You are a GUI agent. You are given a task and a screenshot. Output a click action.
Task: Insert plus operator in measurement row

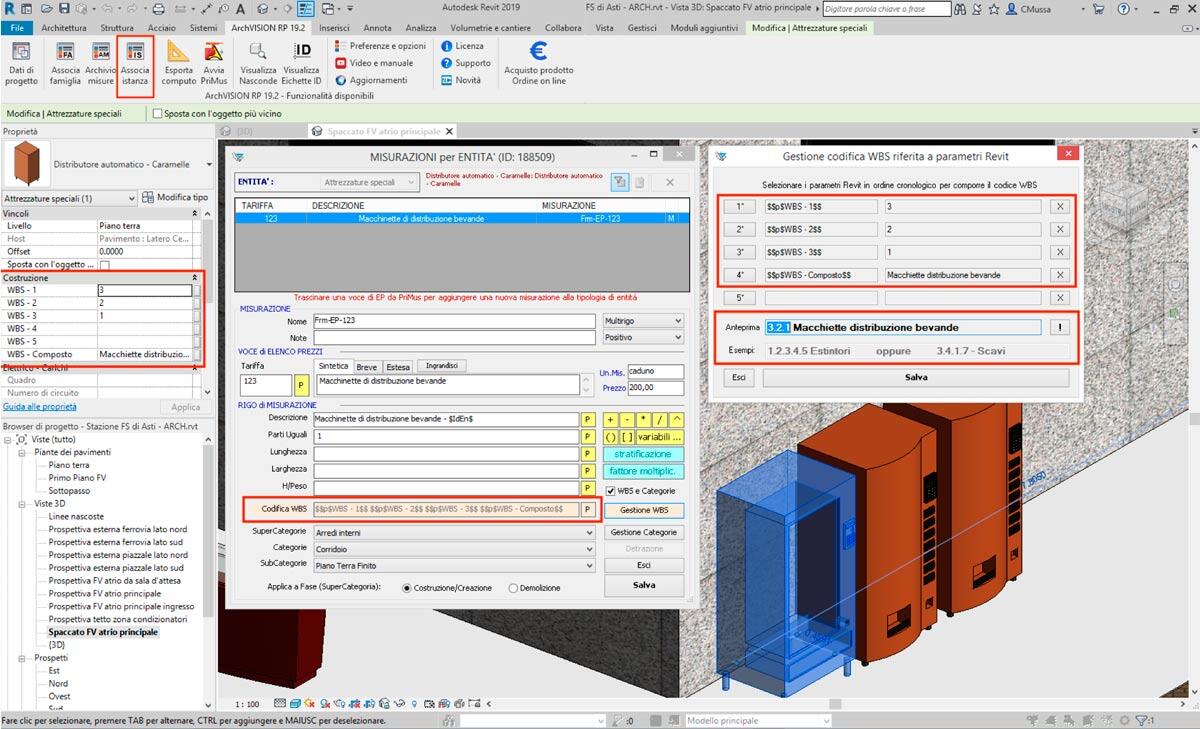(x=611, y=419)
